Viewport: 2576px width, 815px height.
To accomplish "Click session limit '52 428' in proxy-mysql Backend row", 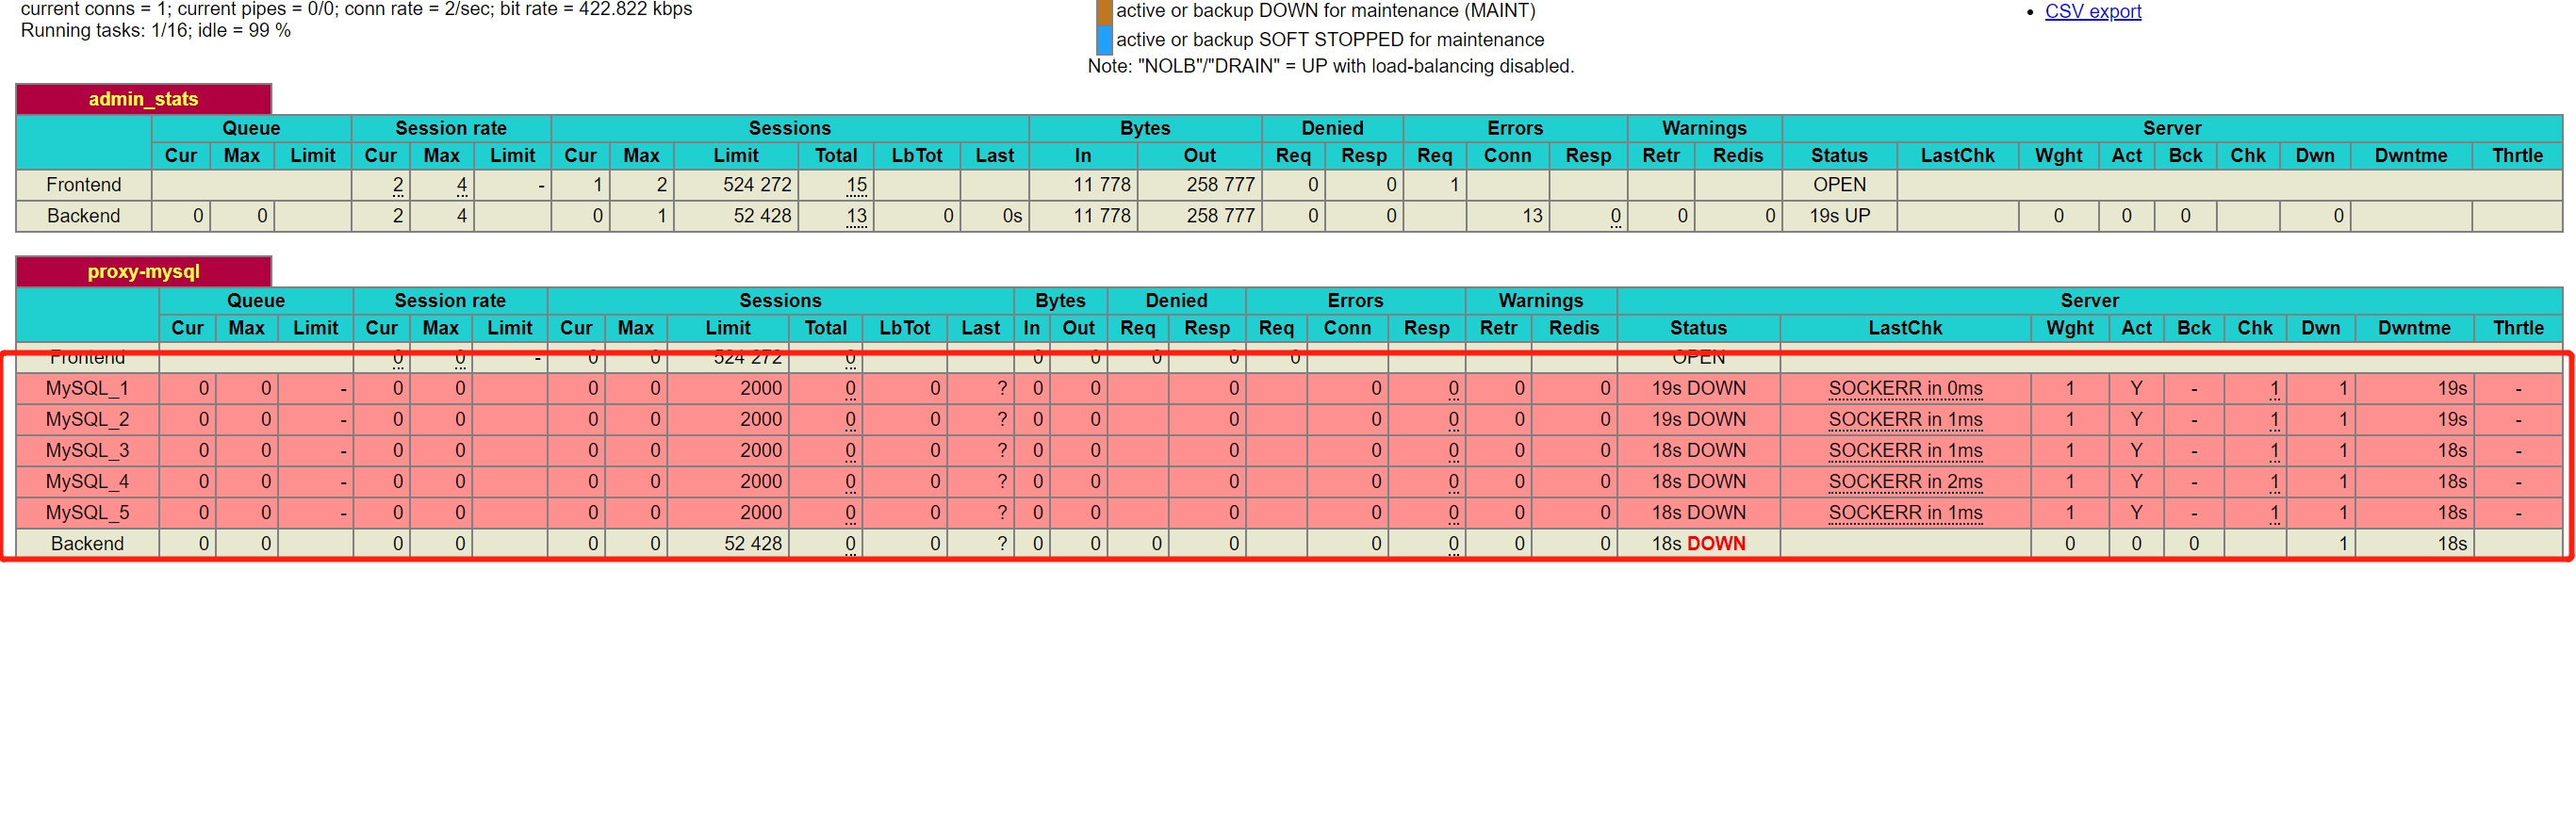I will click(753, 543).
